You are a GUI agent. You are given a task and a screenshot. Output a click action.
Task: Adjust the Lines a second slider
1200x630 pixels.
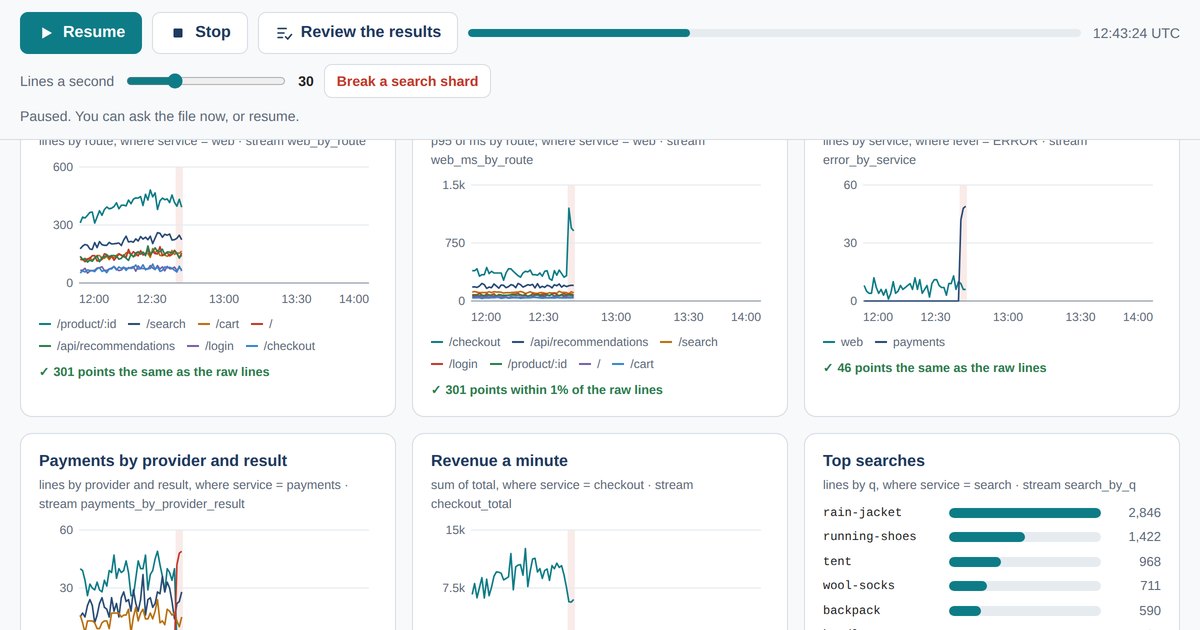pyautogui.click(x=206, y=81)
